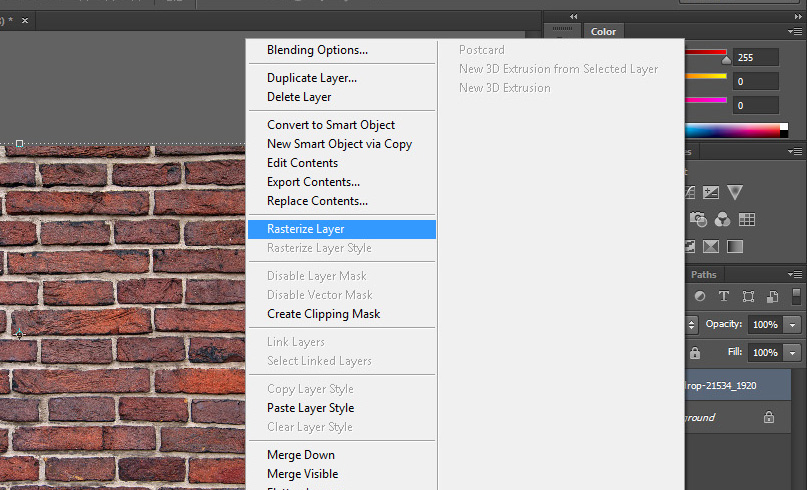The image size is (807, 490).
Task: Select Convert to Smart Object
Action: click(x=331, y=125)
